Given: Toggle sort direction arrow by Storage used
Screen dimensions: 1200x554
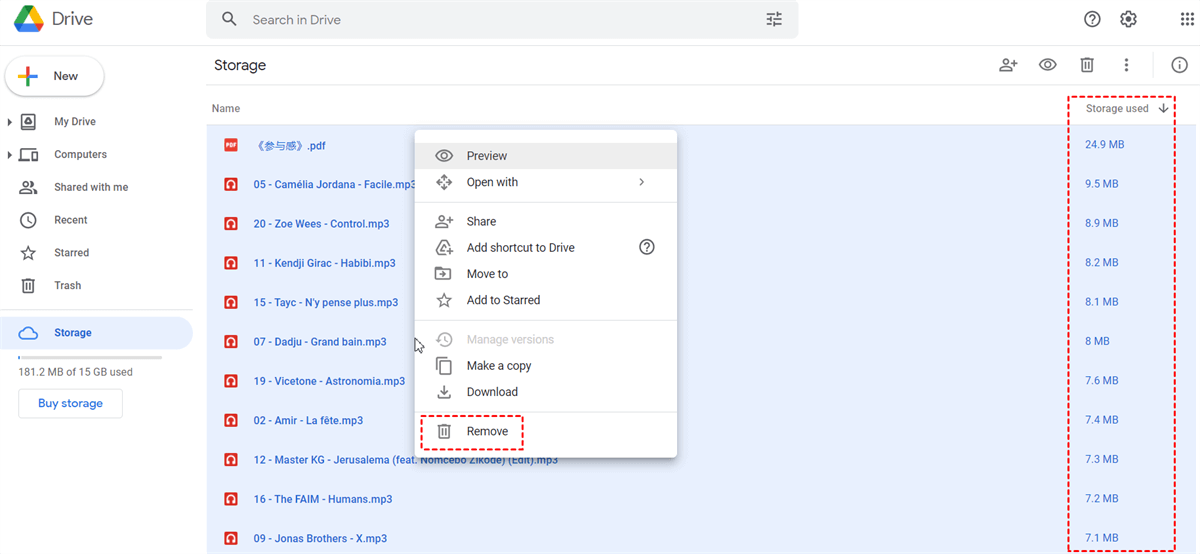Looking at the screenshot, I should point(1163,108).
